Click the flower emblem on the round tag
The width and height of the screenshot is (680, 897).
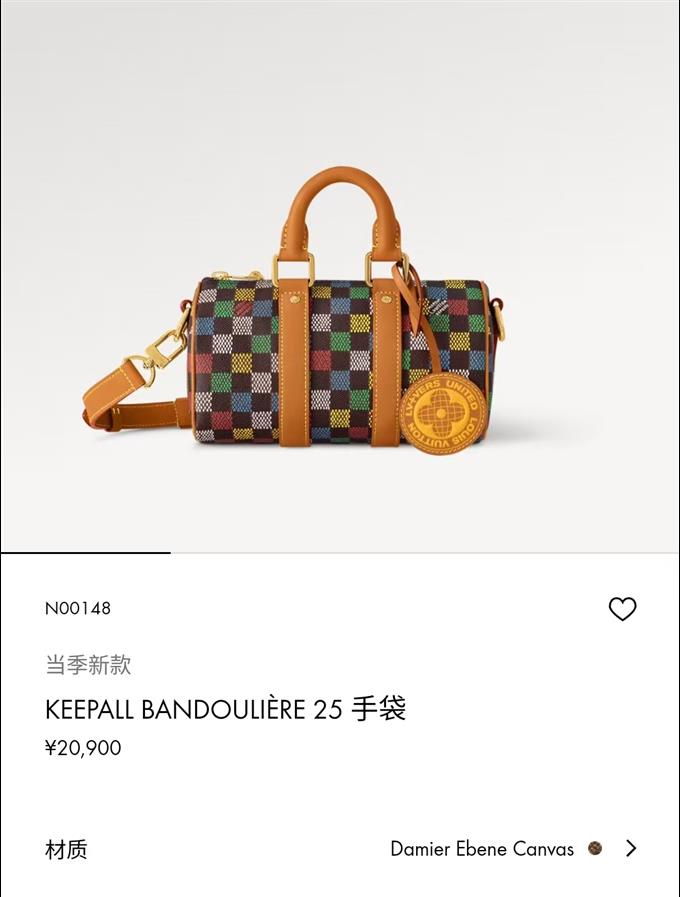coord(439,412)
